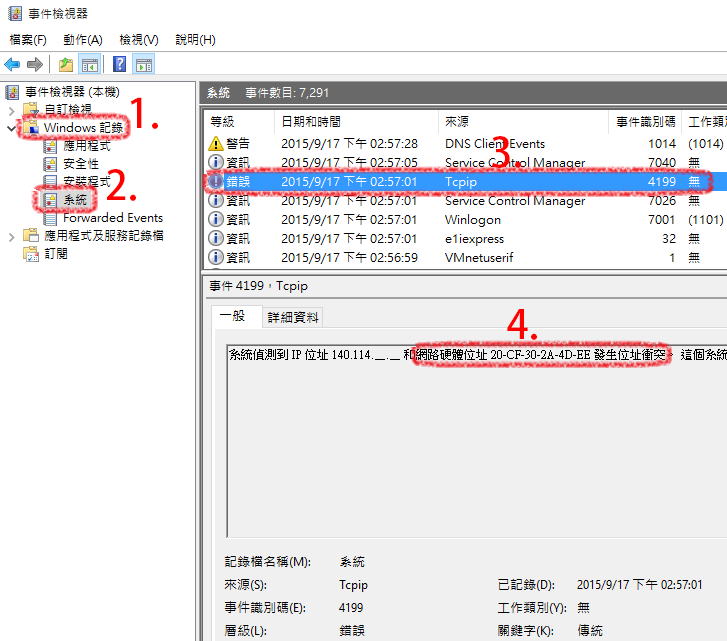
Task: Click the Back arrow toolbar icon
Action: (x=13, y=65)
